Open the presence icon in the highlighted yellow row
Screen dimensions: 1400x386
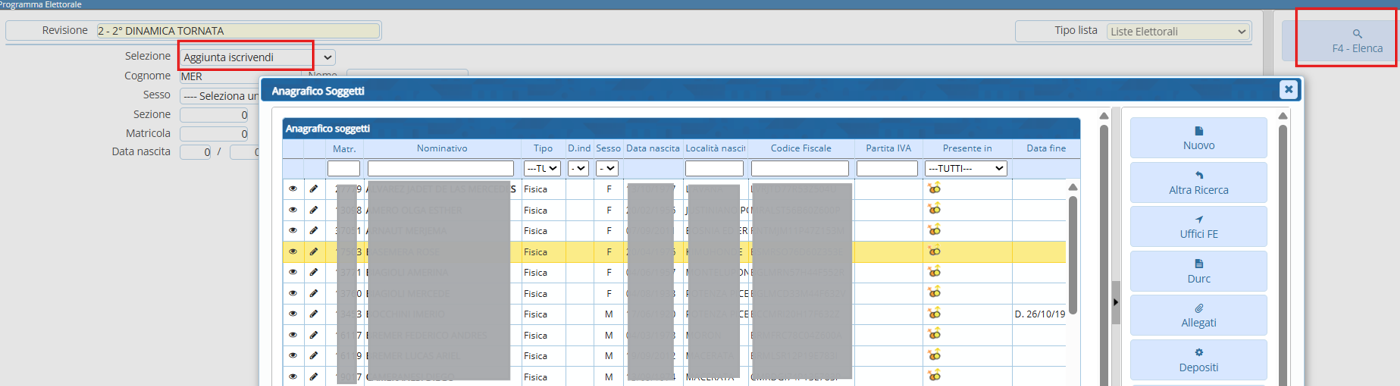coord(934,251)
